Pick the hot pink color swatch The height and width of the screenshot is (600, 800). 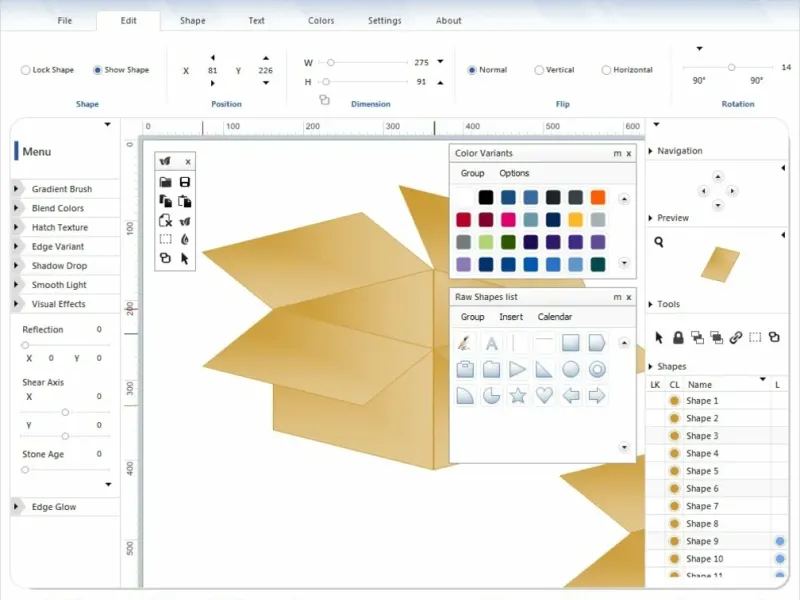[x=508, y=219]
